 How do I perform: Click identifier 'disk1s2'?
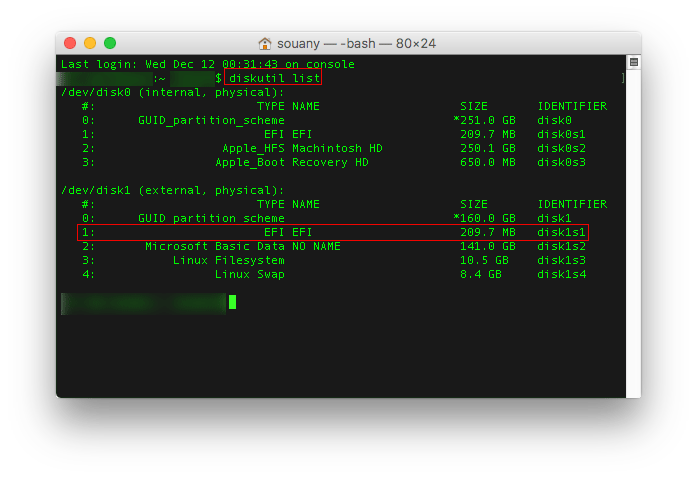[x=561, y=246]
